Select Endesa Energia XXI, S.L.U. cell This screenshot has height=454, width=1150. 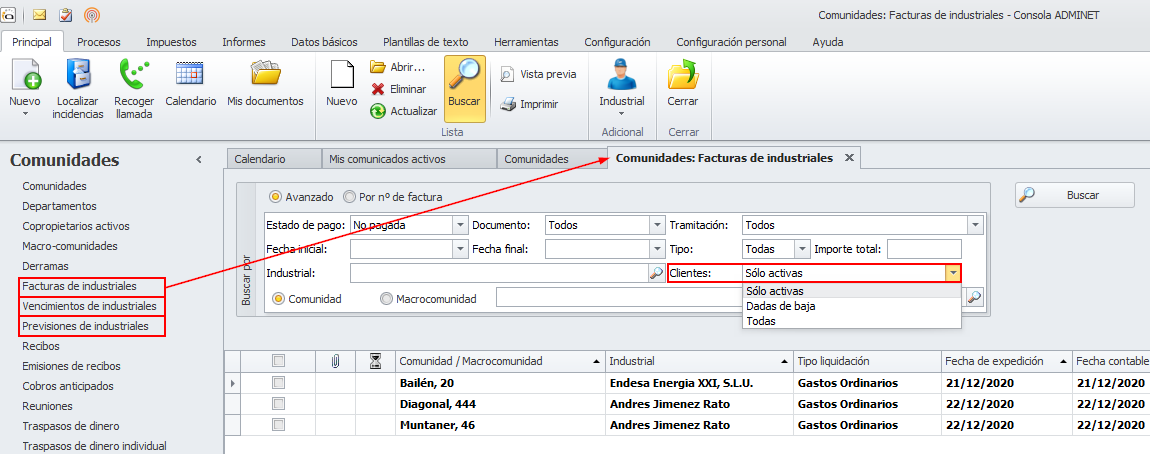(x=700, y=382)
